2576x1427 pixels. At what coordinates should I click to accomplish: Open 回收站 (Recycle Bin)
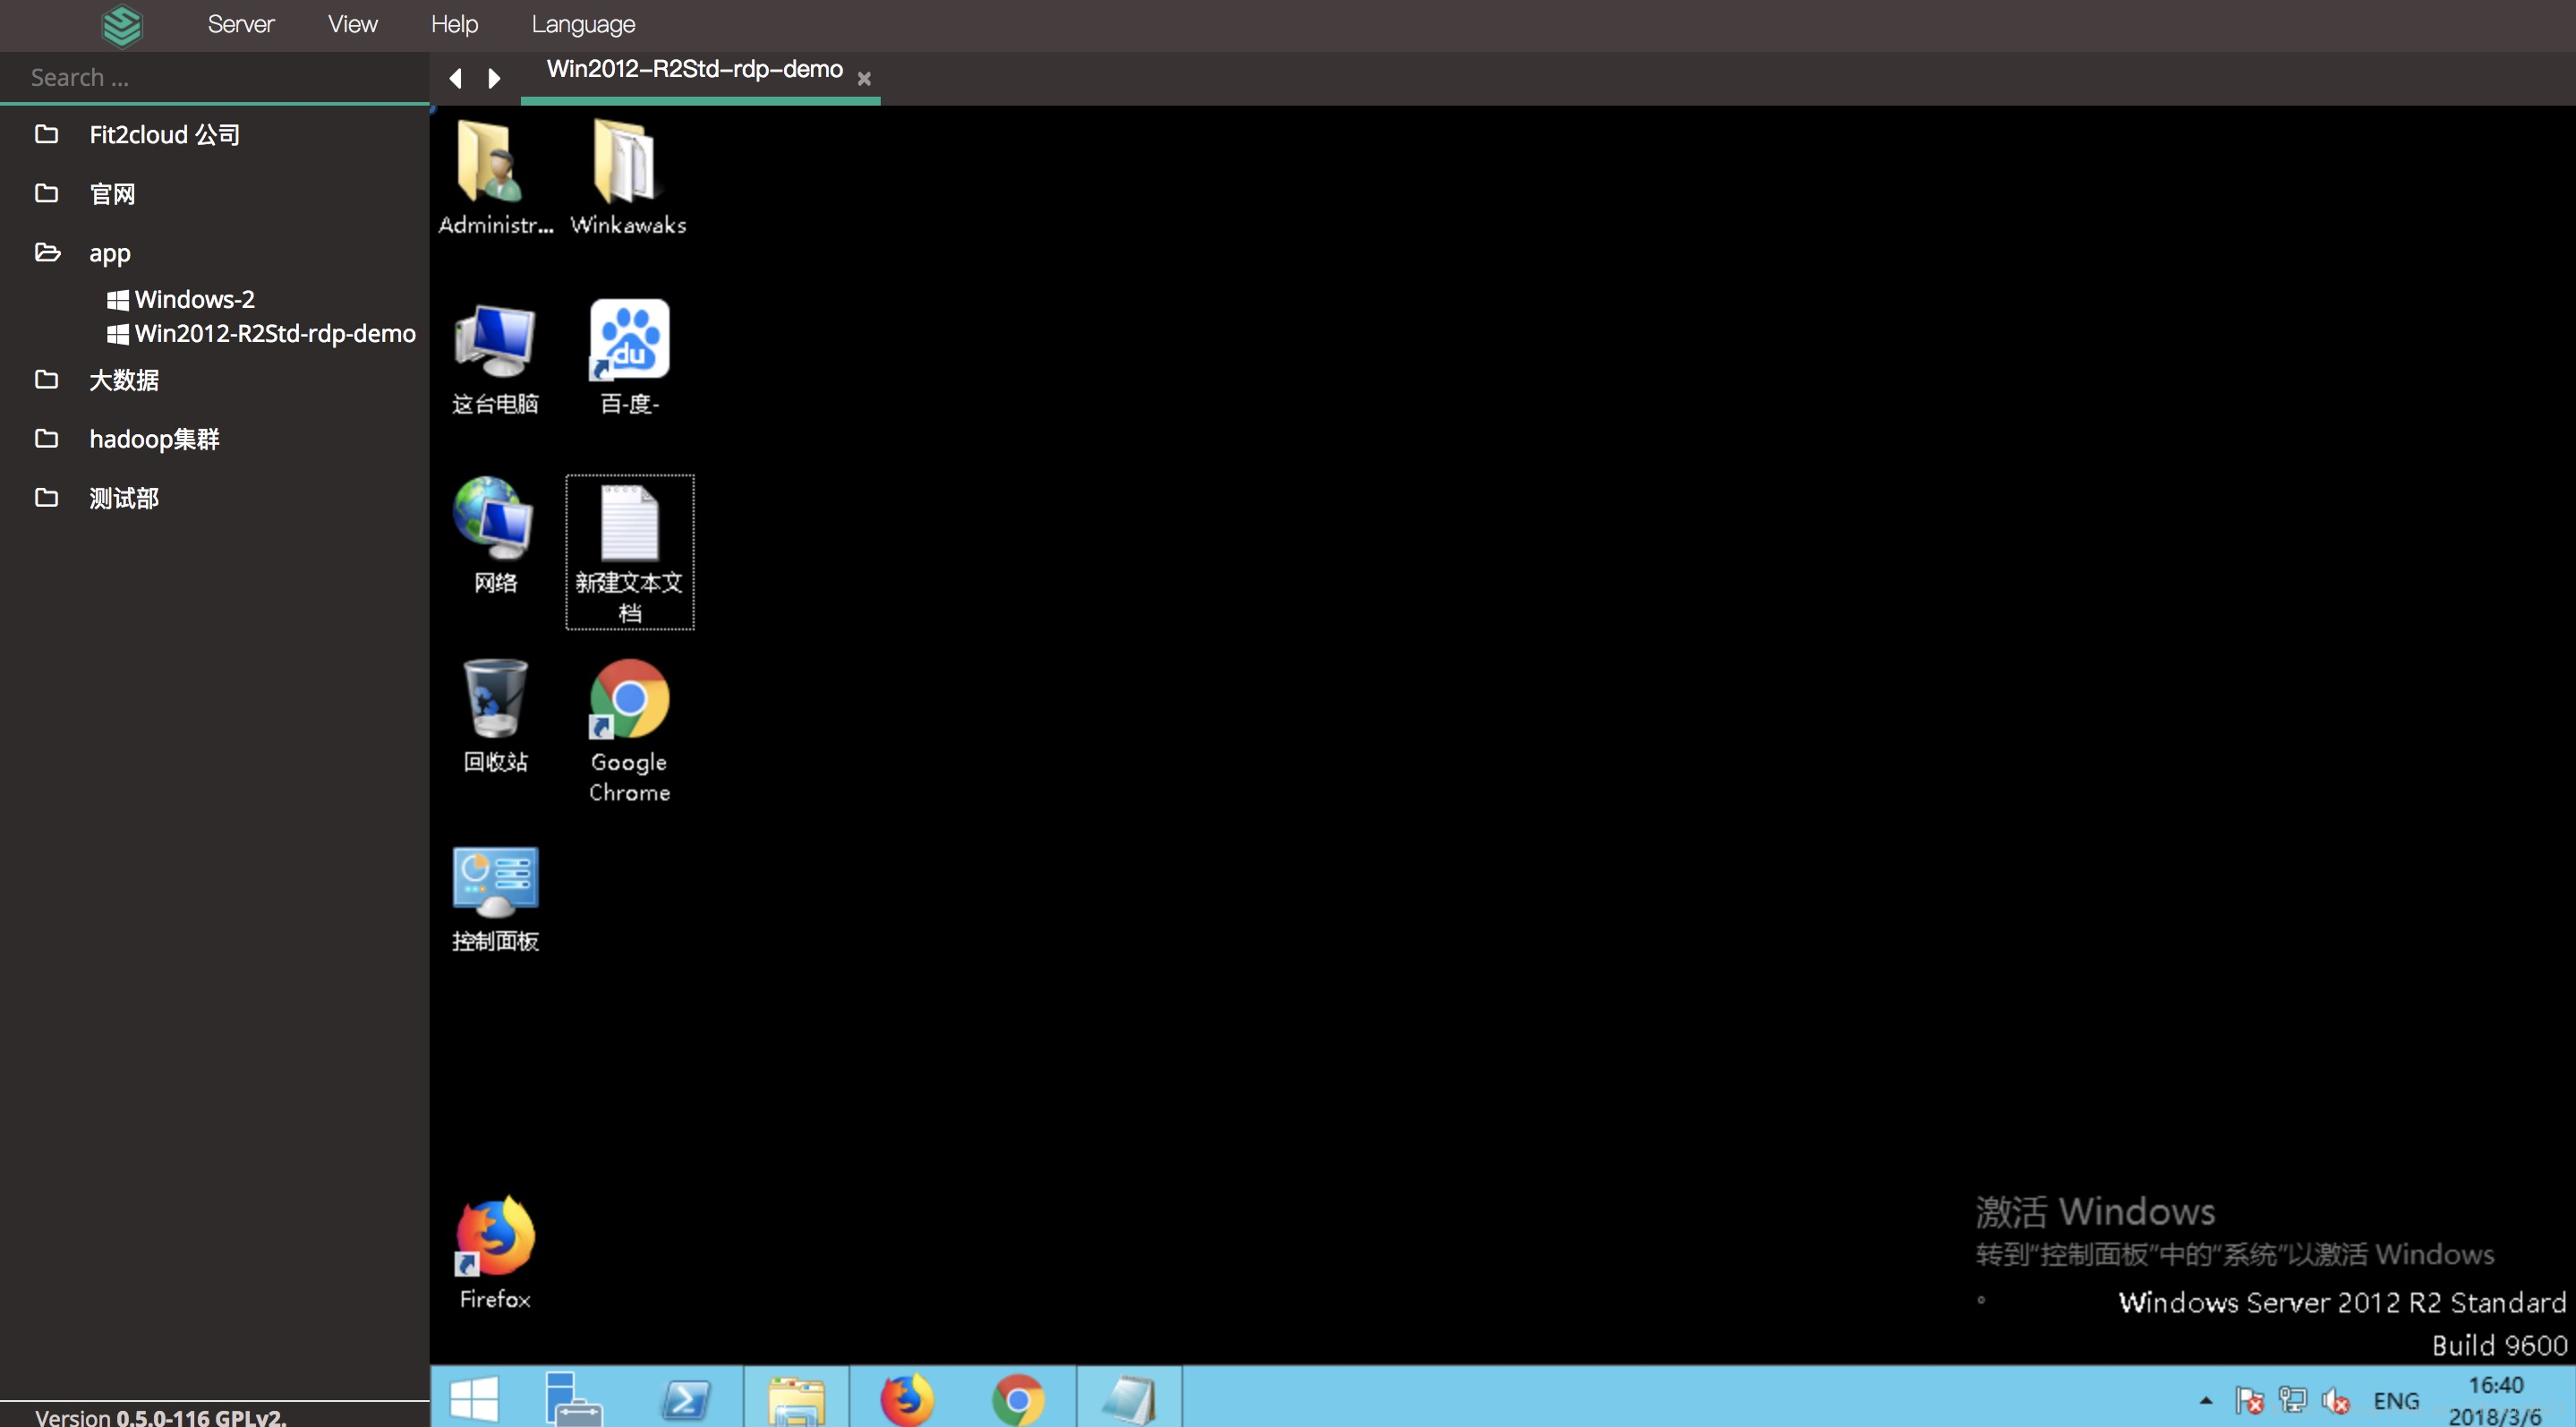(496, 703)
